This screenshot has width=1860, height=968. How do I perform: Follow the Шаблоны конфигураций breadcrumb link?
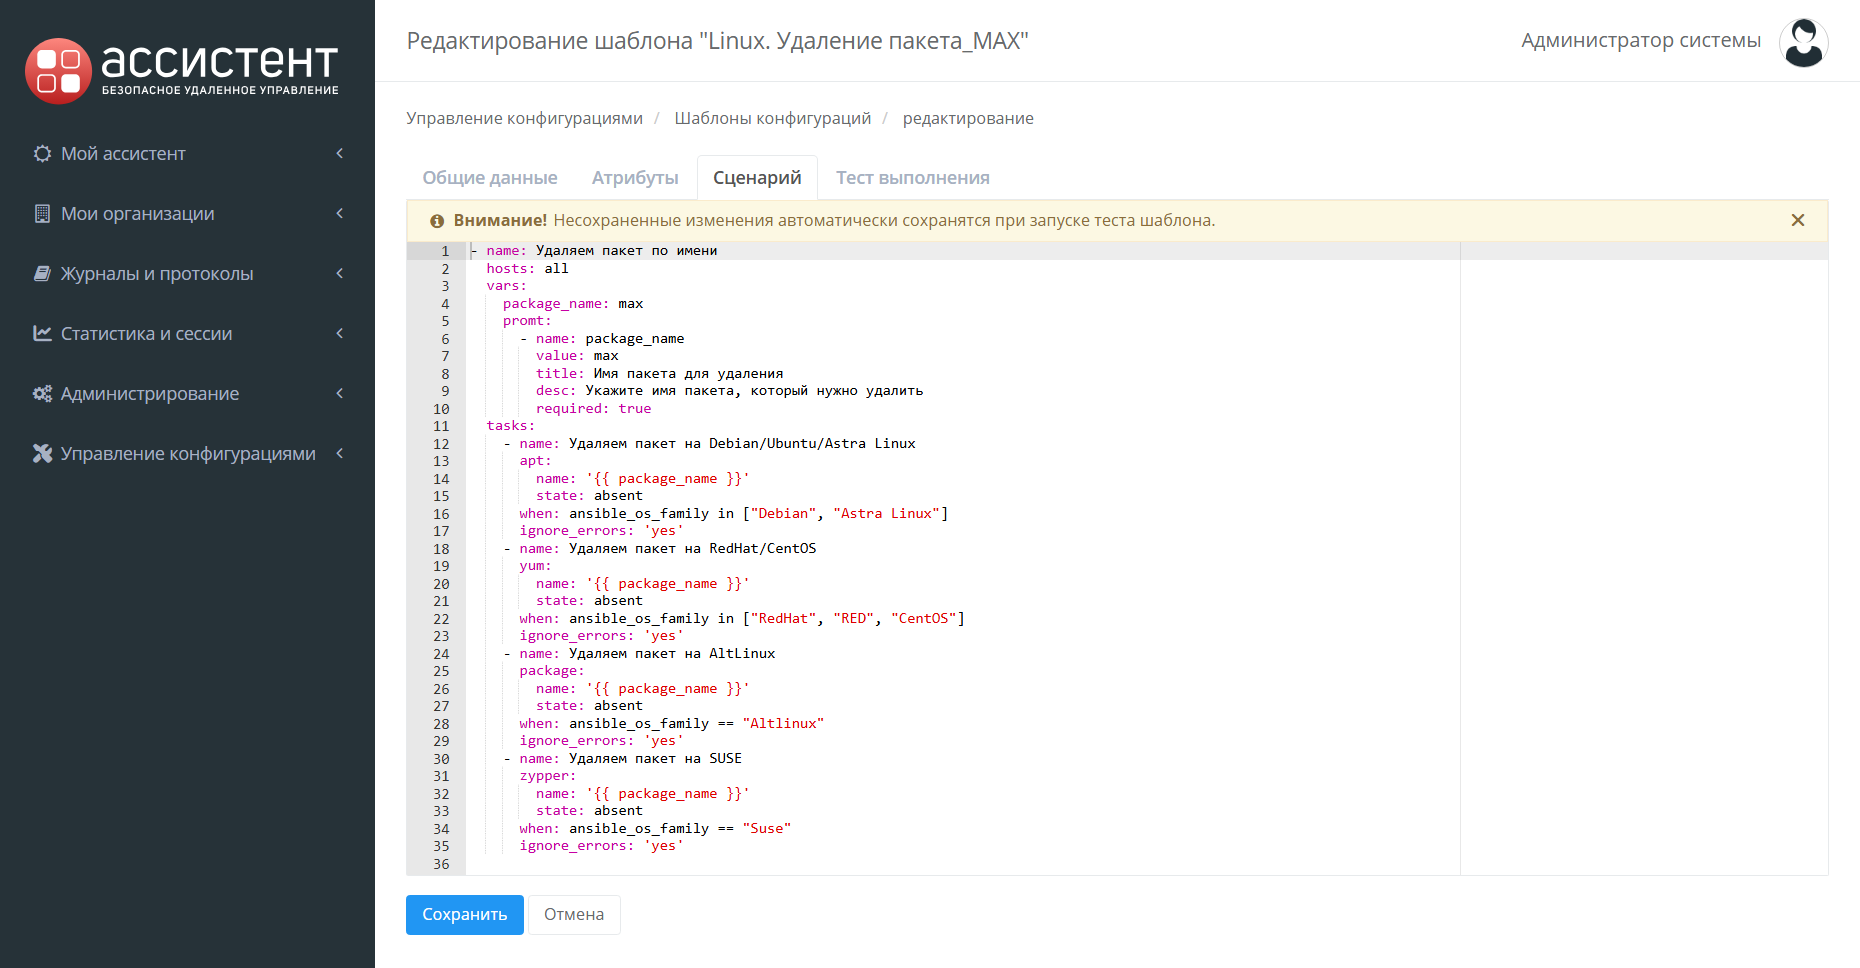(x=772, y=119)
